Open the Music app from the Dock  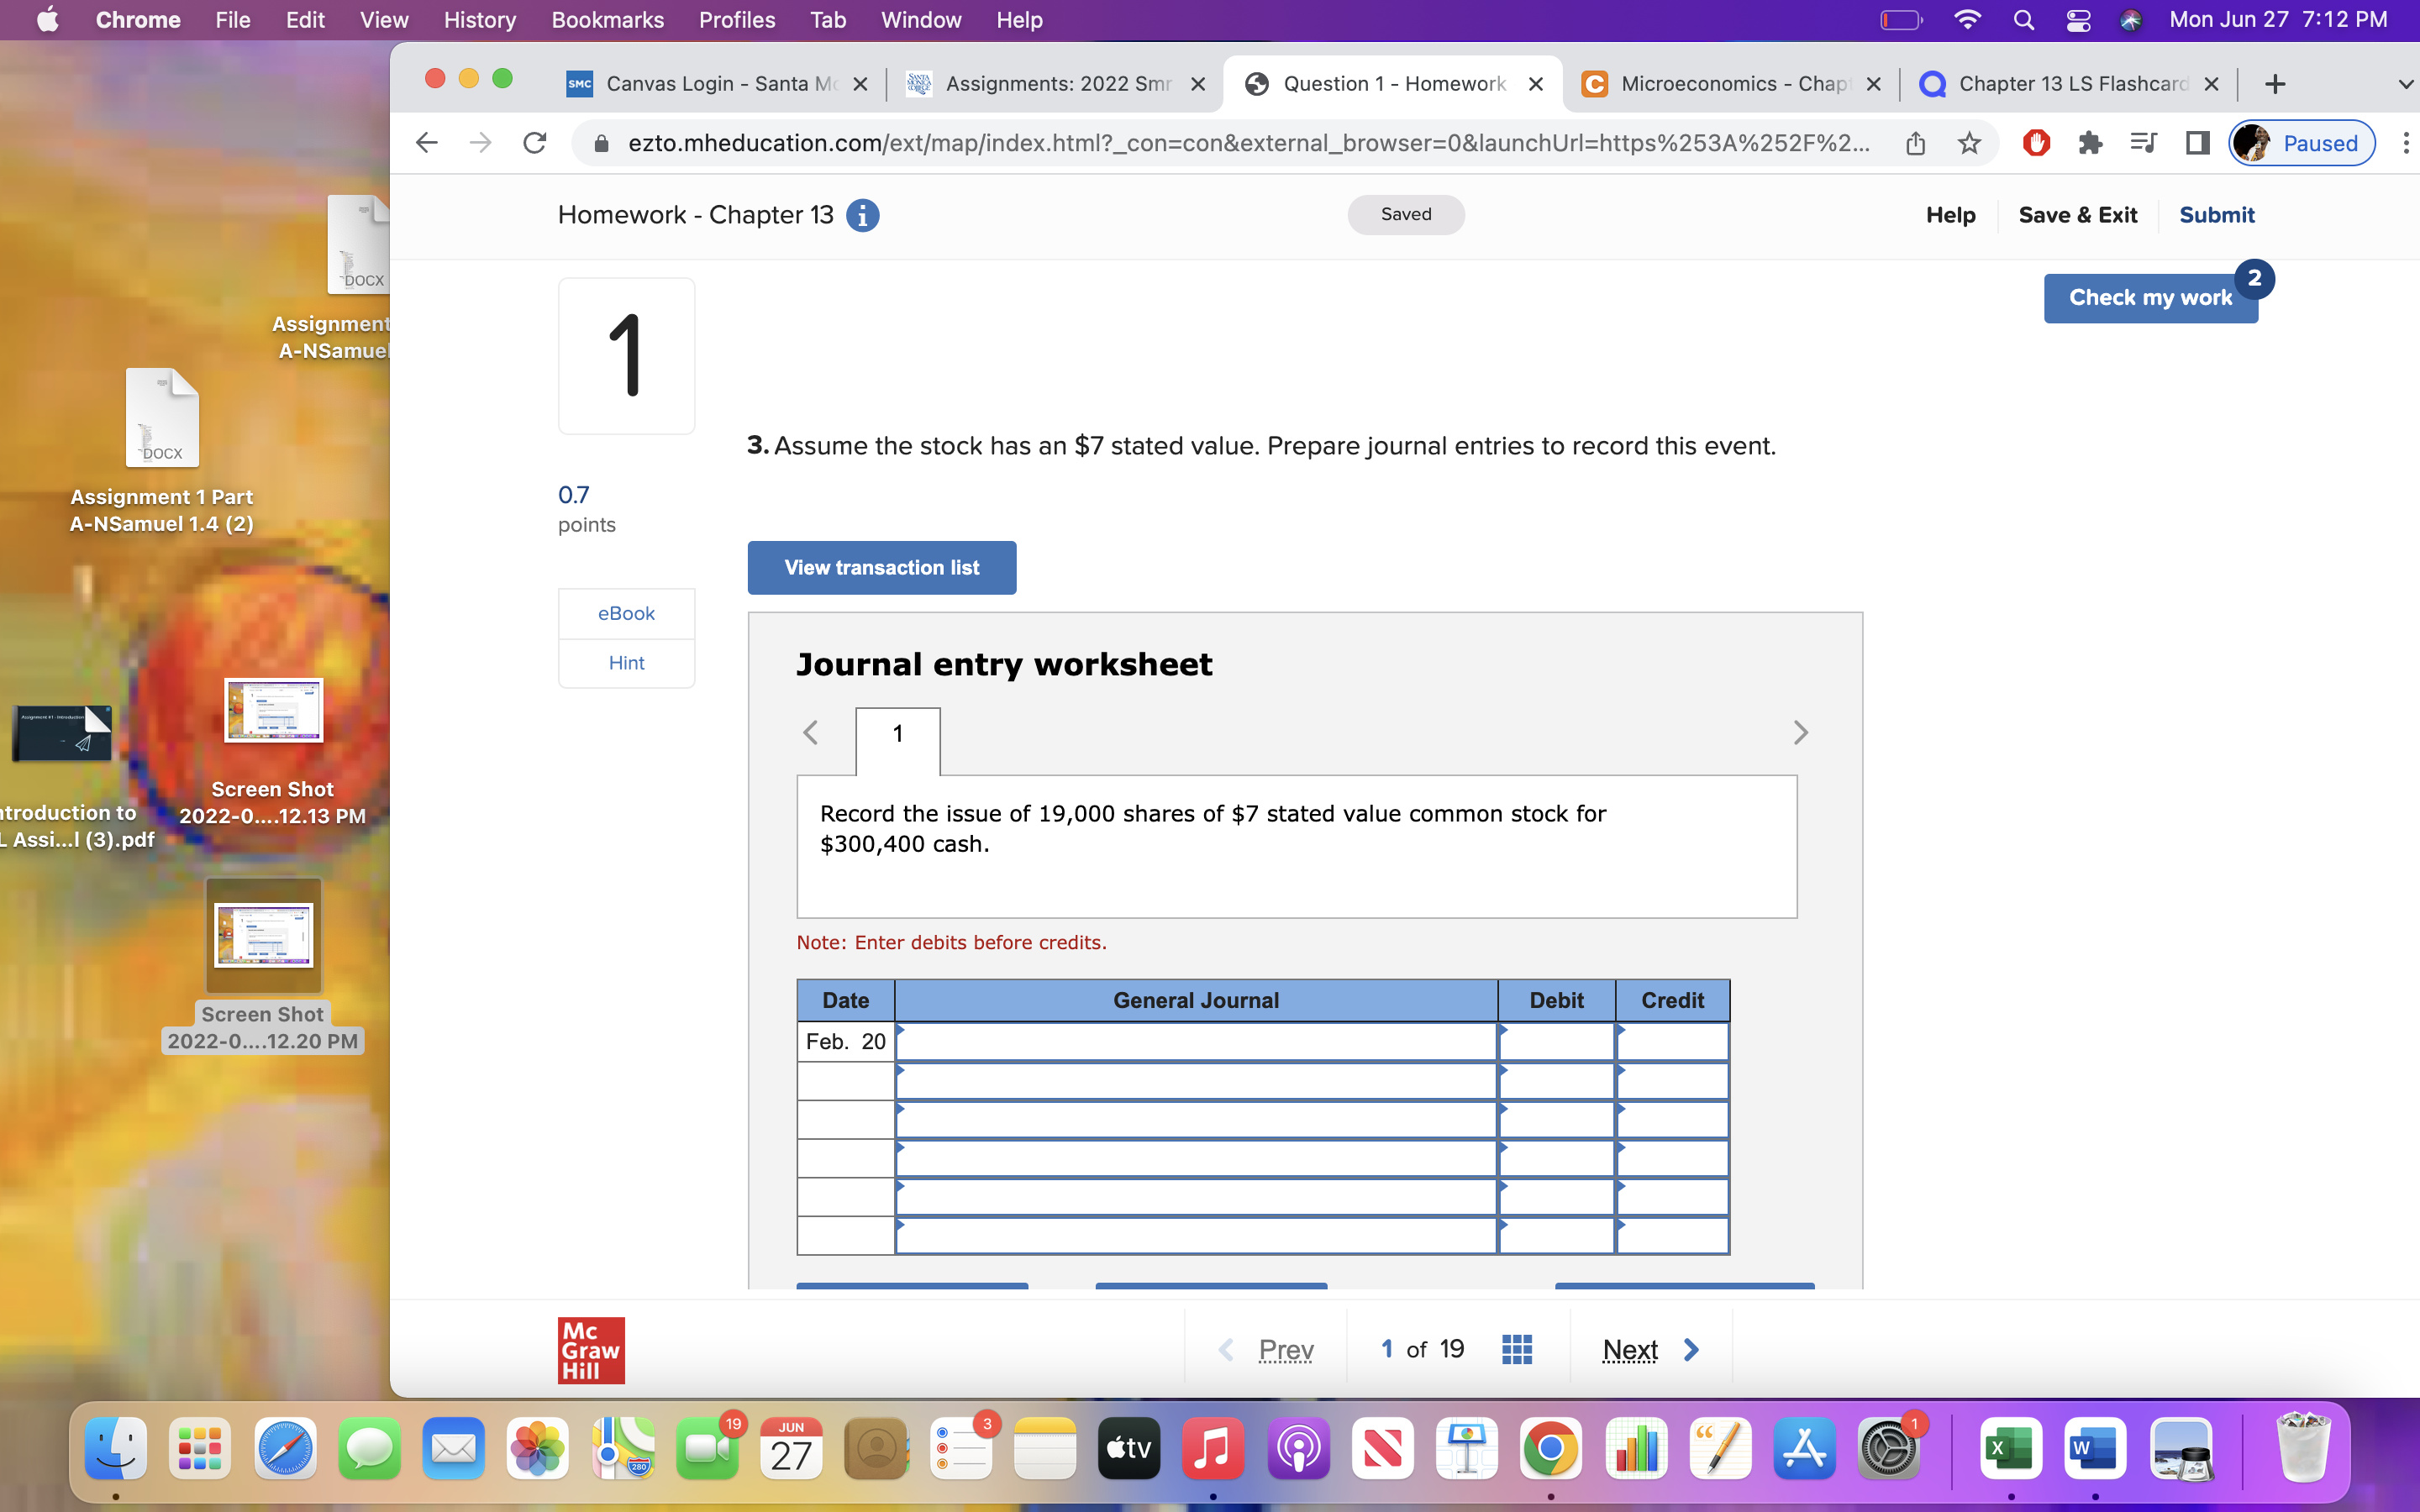coord(1212,1447)
